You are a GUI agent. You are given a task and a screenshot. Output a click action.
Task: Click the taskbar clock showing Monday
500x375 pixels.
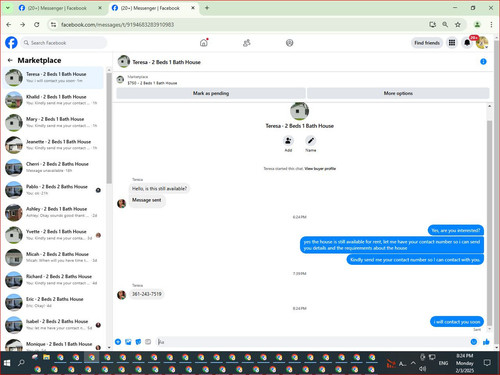(x=465, y=363)
